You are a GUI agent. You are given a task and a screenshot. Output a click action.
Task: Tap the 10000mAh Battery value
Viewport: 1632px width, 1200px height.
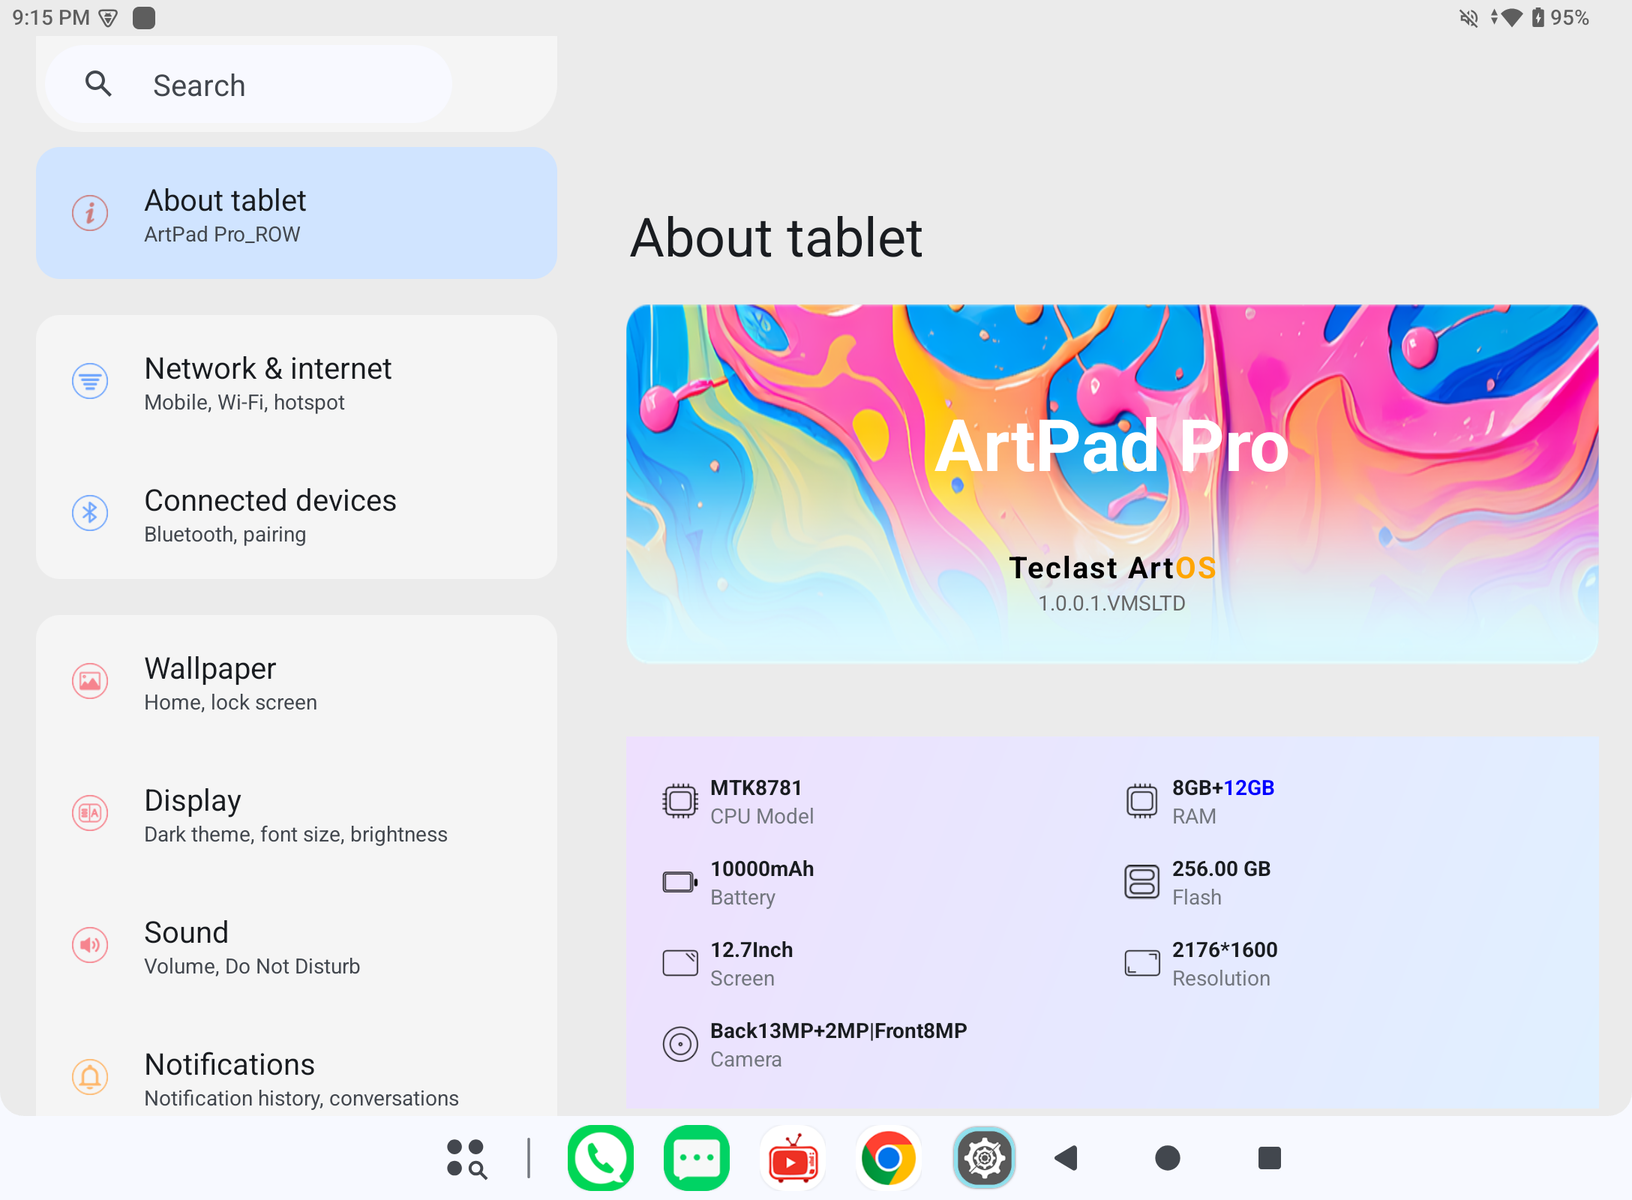pos(762,869)
